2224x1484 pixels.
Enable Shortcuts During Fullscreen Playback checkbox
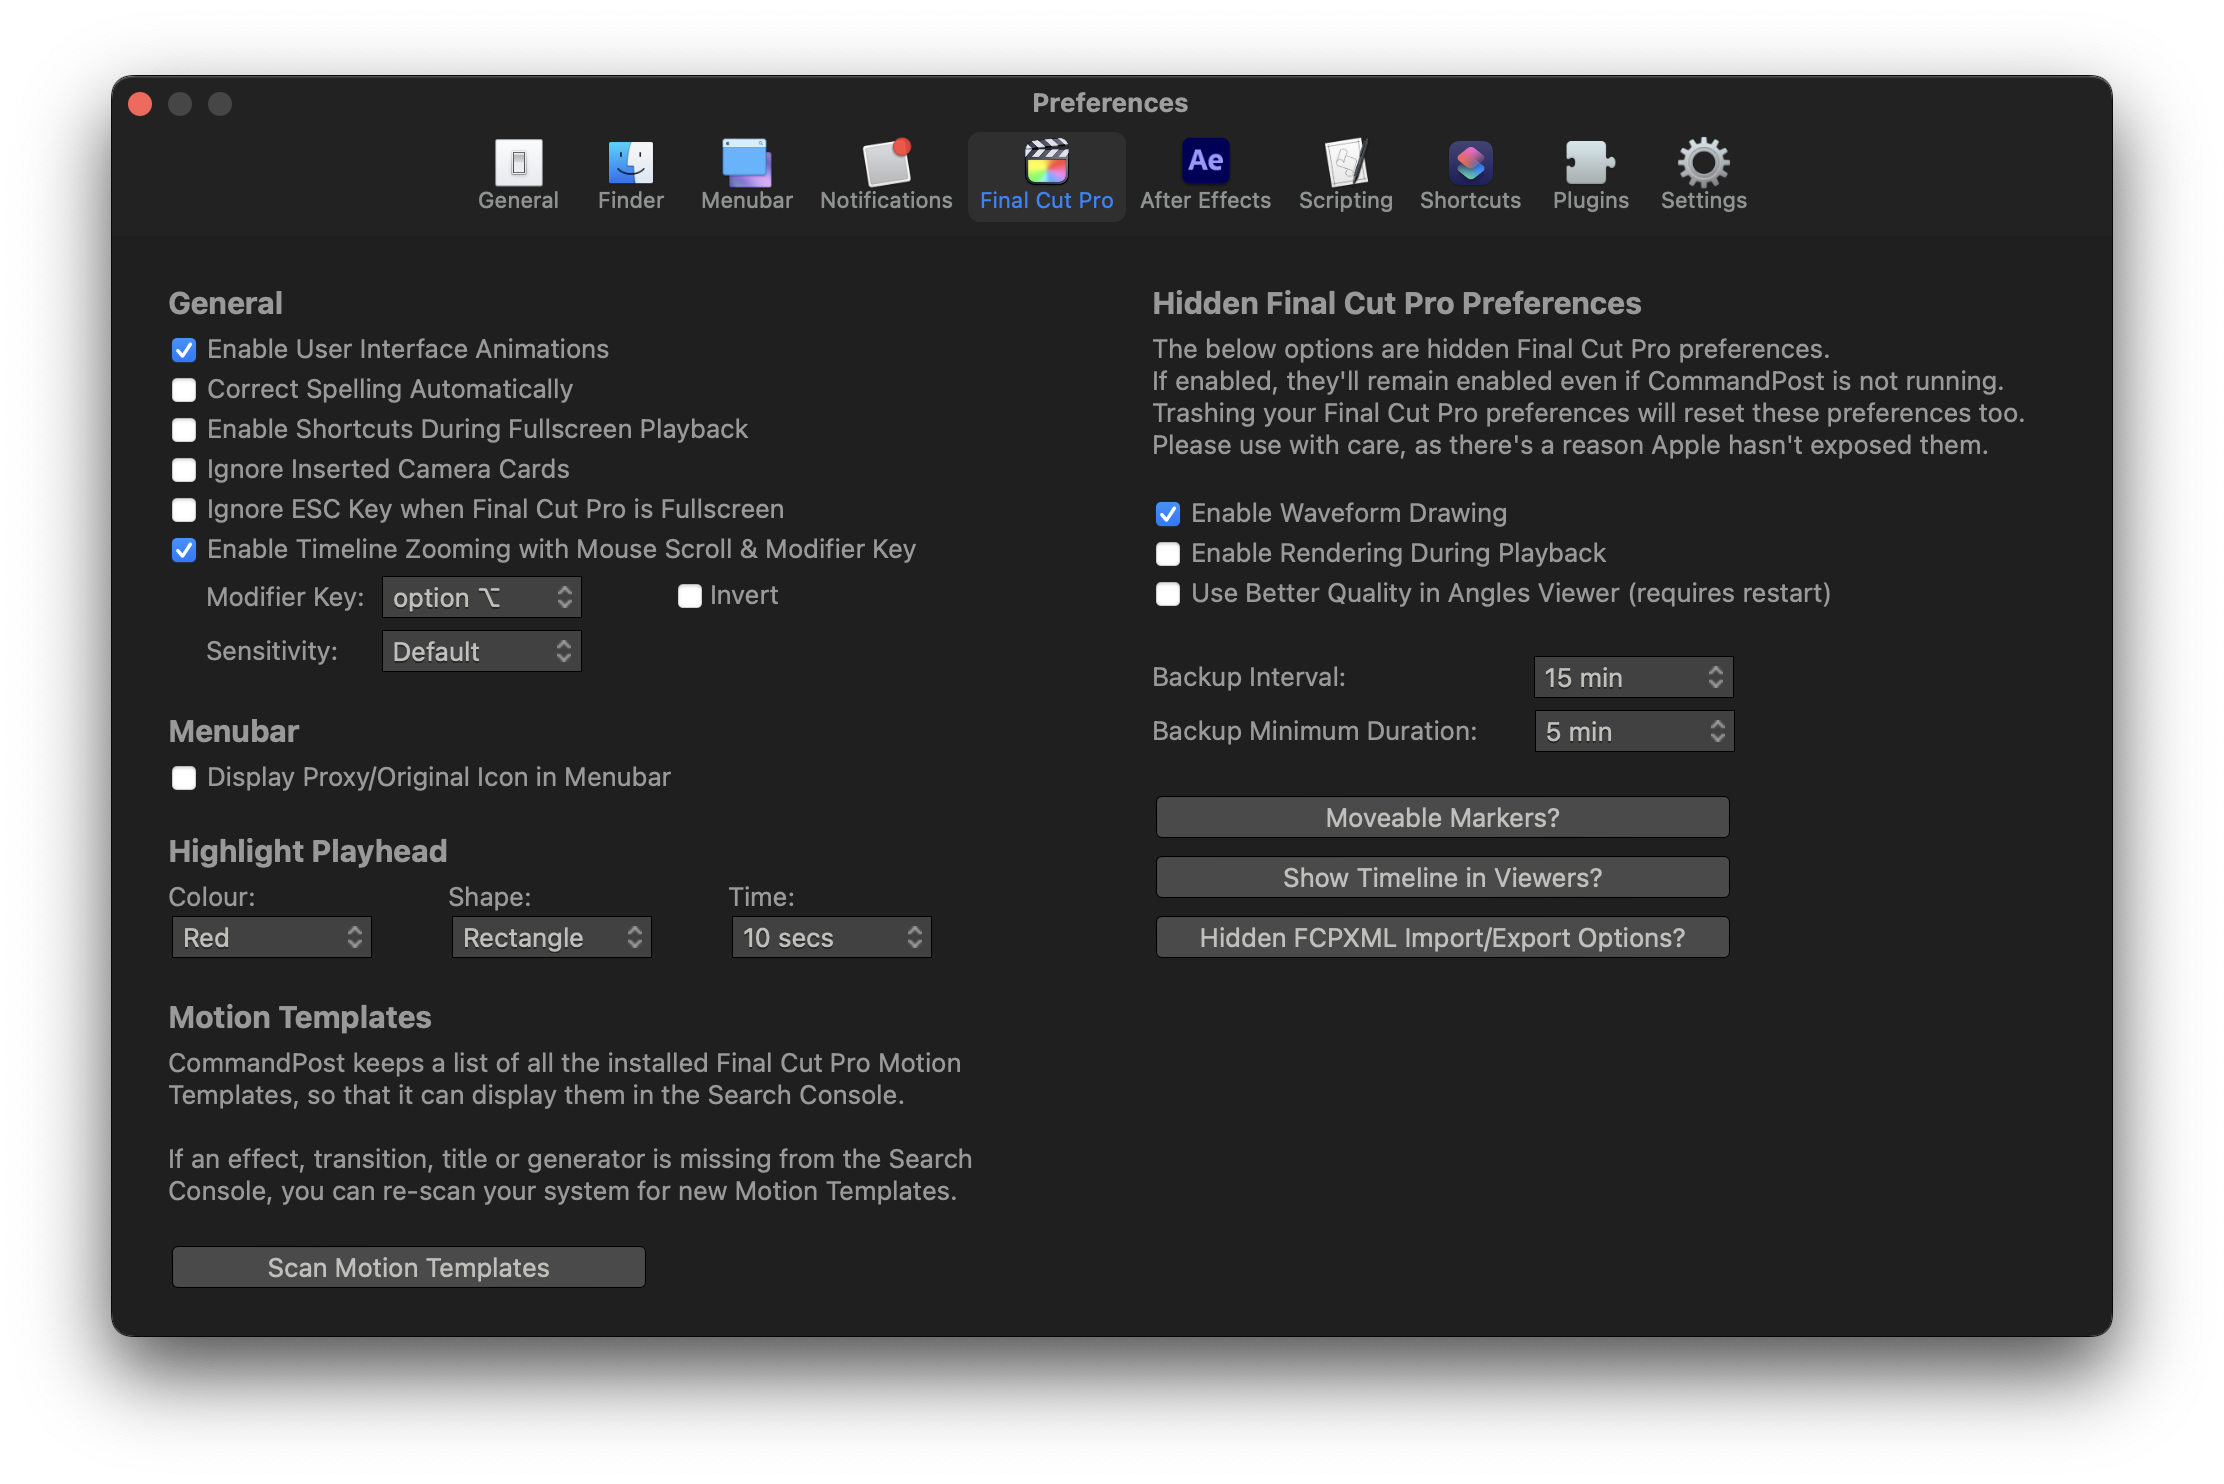(184, 430)
